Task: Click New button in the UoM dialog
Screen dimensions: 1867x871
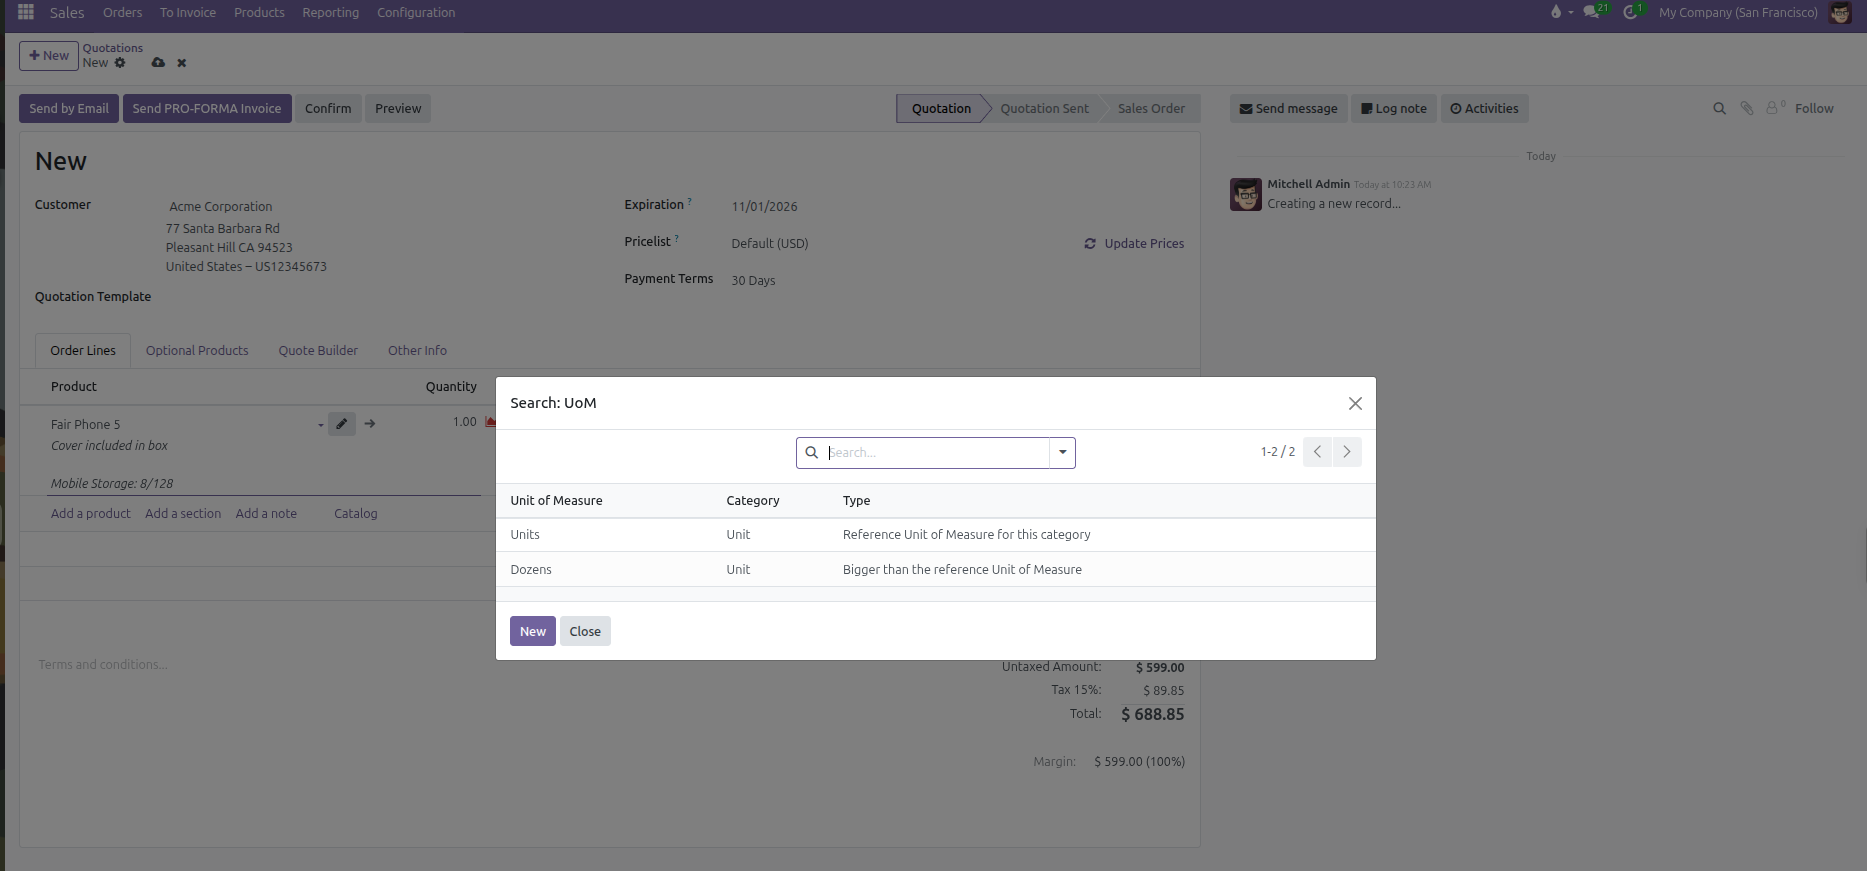Action: pyautogui.click(x=533, y=631)
